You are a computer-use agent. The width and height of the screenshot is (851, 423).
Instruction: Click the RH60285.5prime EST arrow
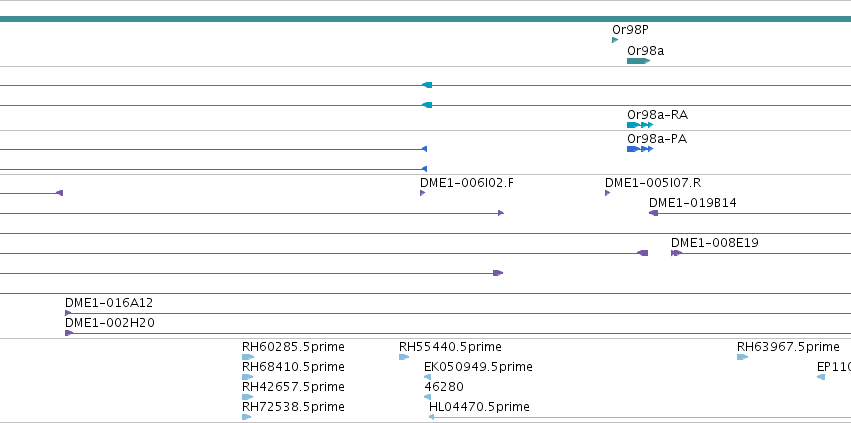pyautogui.click(x=247, y=357)
